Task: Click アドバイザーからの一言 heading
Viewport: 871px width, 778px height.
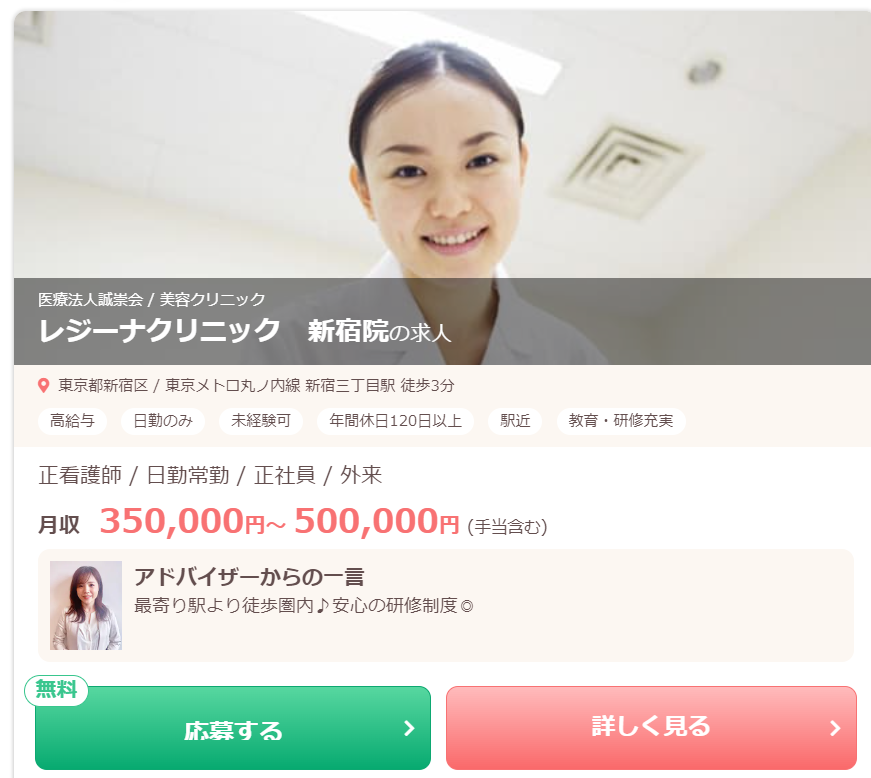Action: pos(249,577)
